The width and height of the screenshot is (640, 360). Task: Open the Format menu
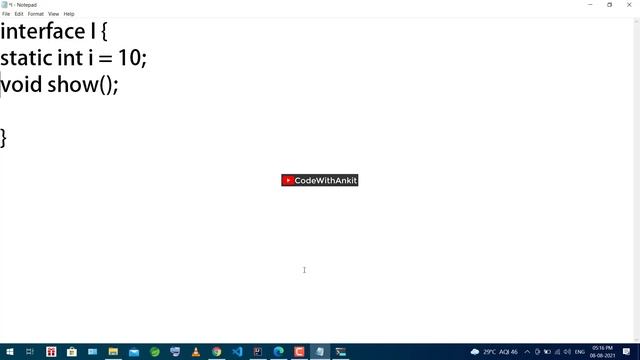(36, 14)
